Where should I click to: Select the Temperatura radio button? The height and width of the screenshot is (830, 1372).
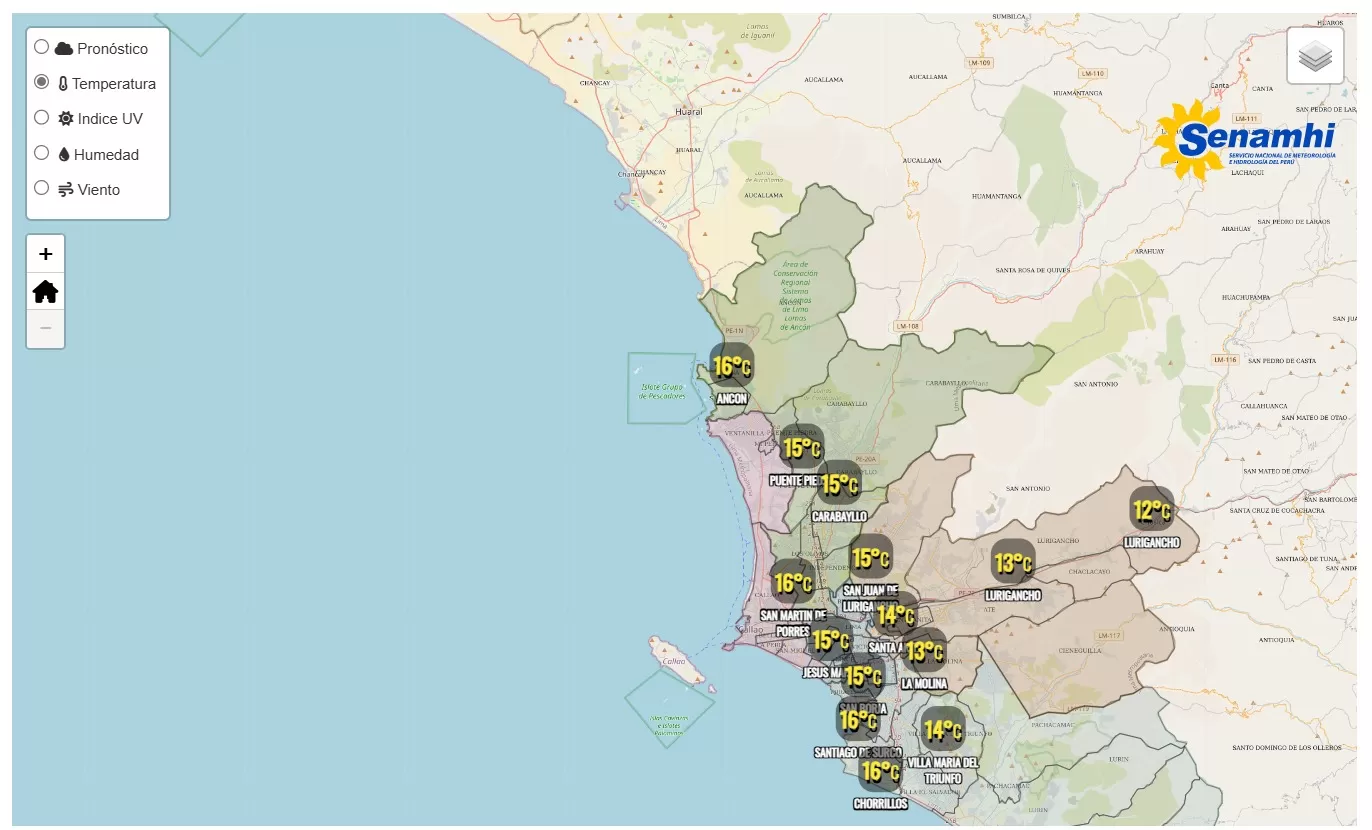(x=42, y=82)
